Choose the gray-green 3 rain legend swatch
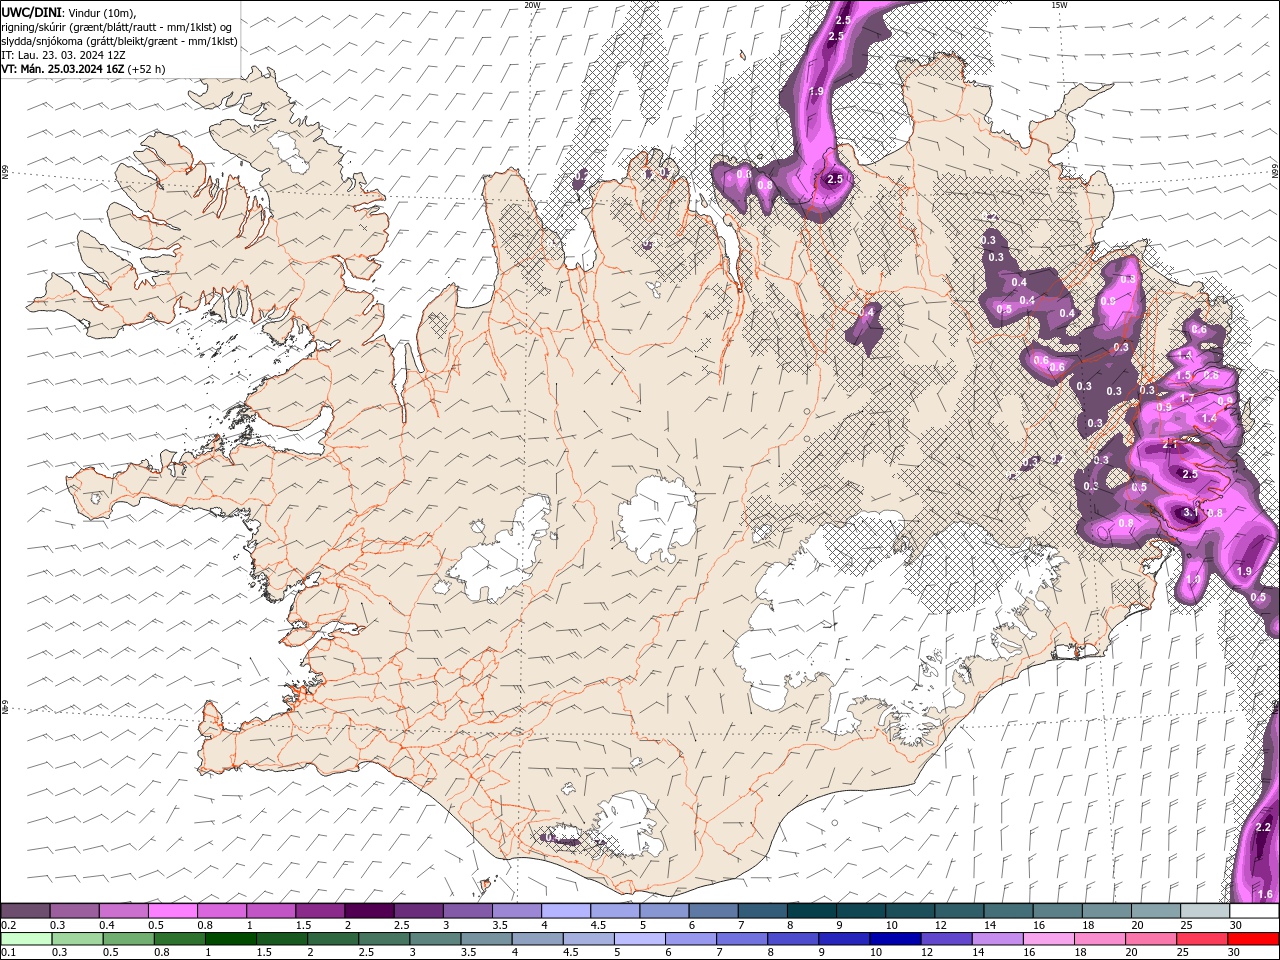1280x960 pixels. click(x=435, y=938)
